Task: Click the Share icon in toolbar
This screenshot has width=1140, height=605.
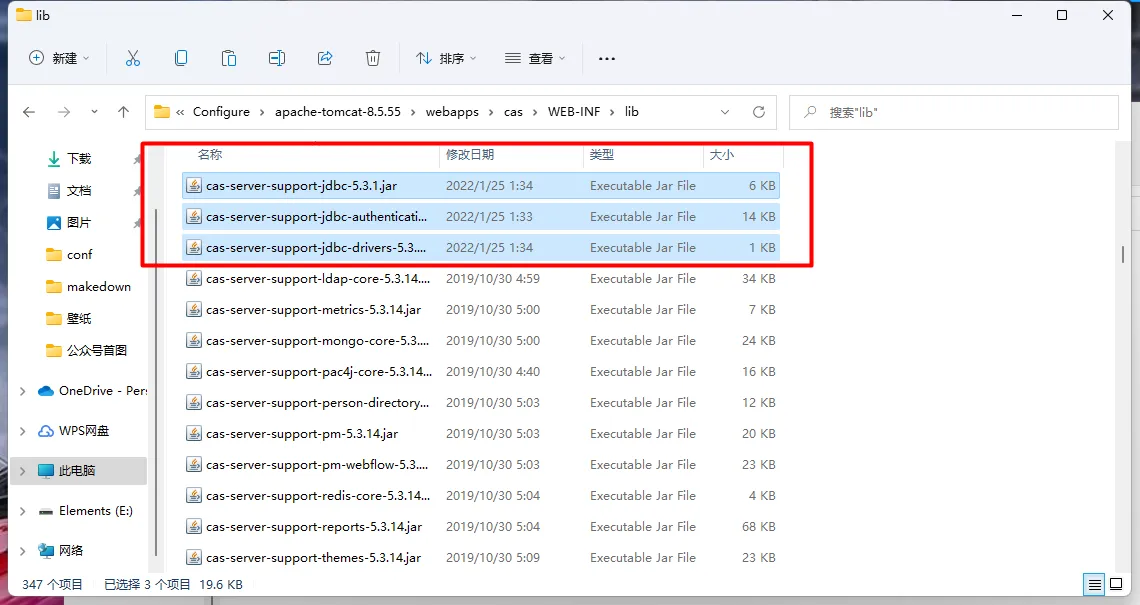Action: pyautogui.click(x=325, y=58)
